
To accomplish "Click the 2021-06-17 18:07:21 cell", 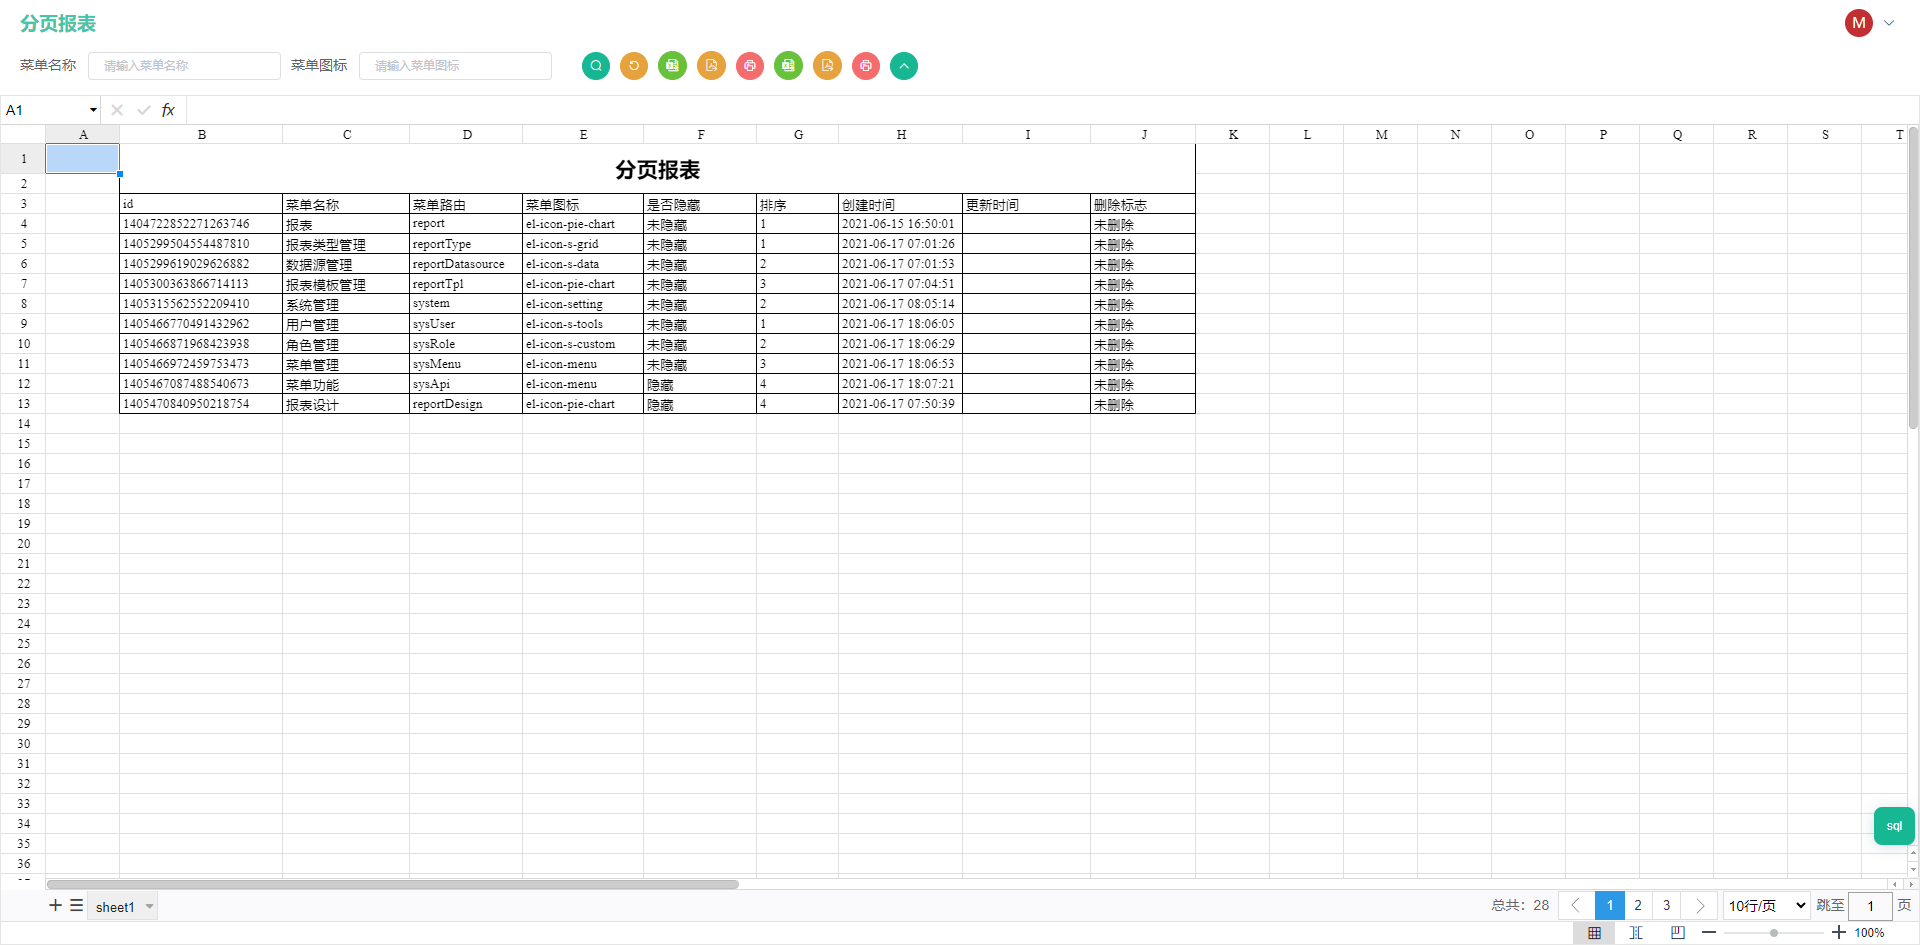I will (901, 384).
